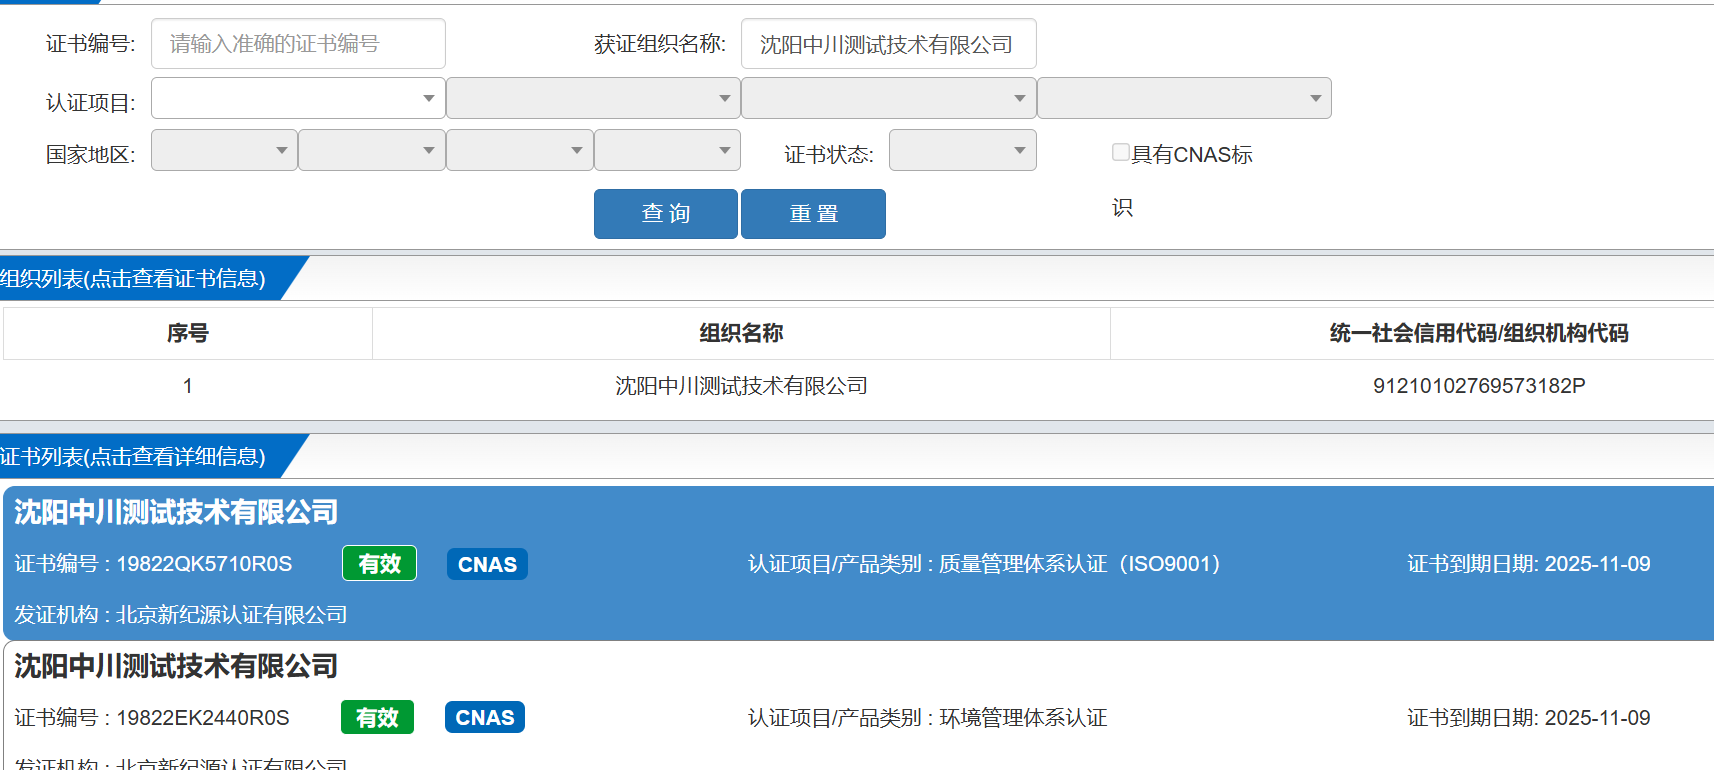This screenshot has height=770, width=1714.
Task: Expand the fourth 国家地区 dropdown
Action: pos(667,150)
